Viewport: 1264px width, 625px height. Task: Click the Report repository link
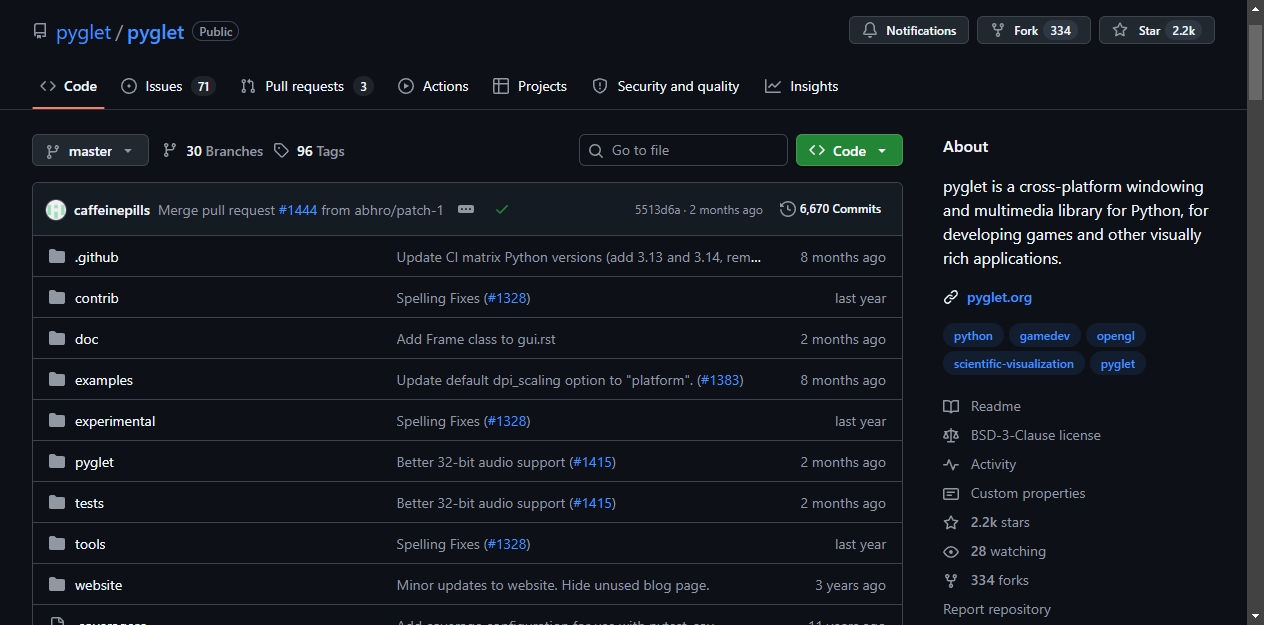coord(997,609)
